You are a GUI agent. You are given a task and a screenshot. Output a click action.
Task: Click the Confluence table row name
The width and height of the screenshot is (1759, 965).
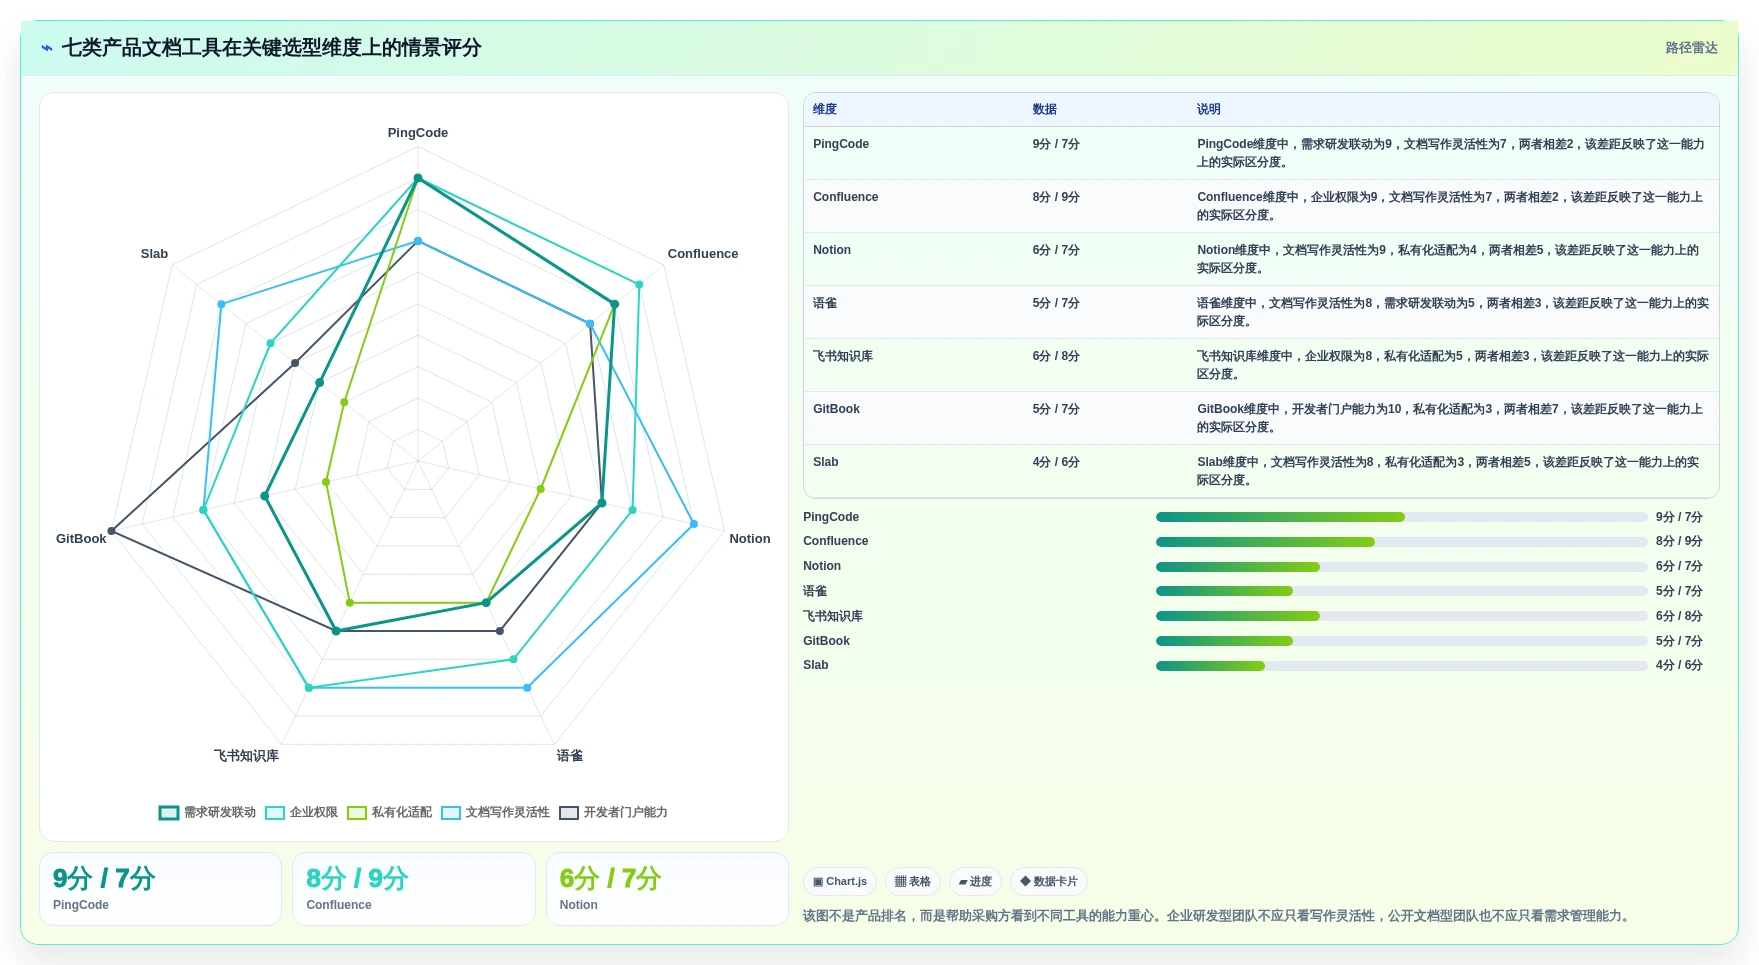(x=846, y=197)
